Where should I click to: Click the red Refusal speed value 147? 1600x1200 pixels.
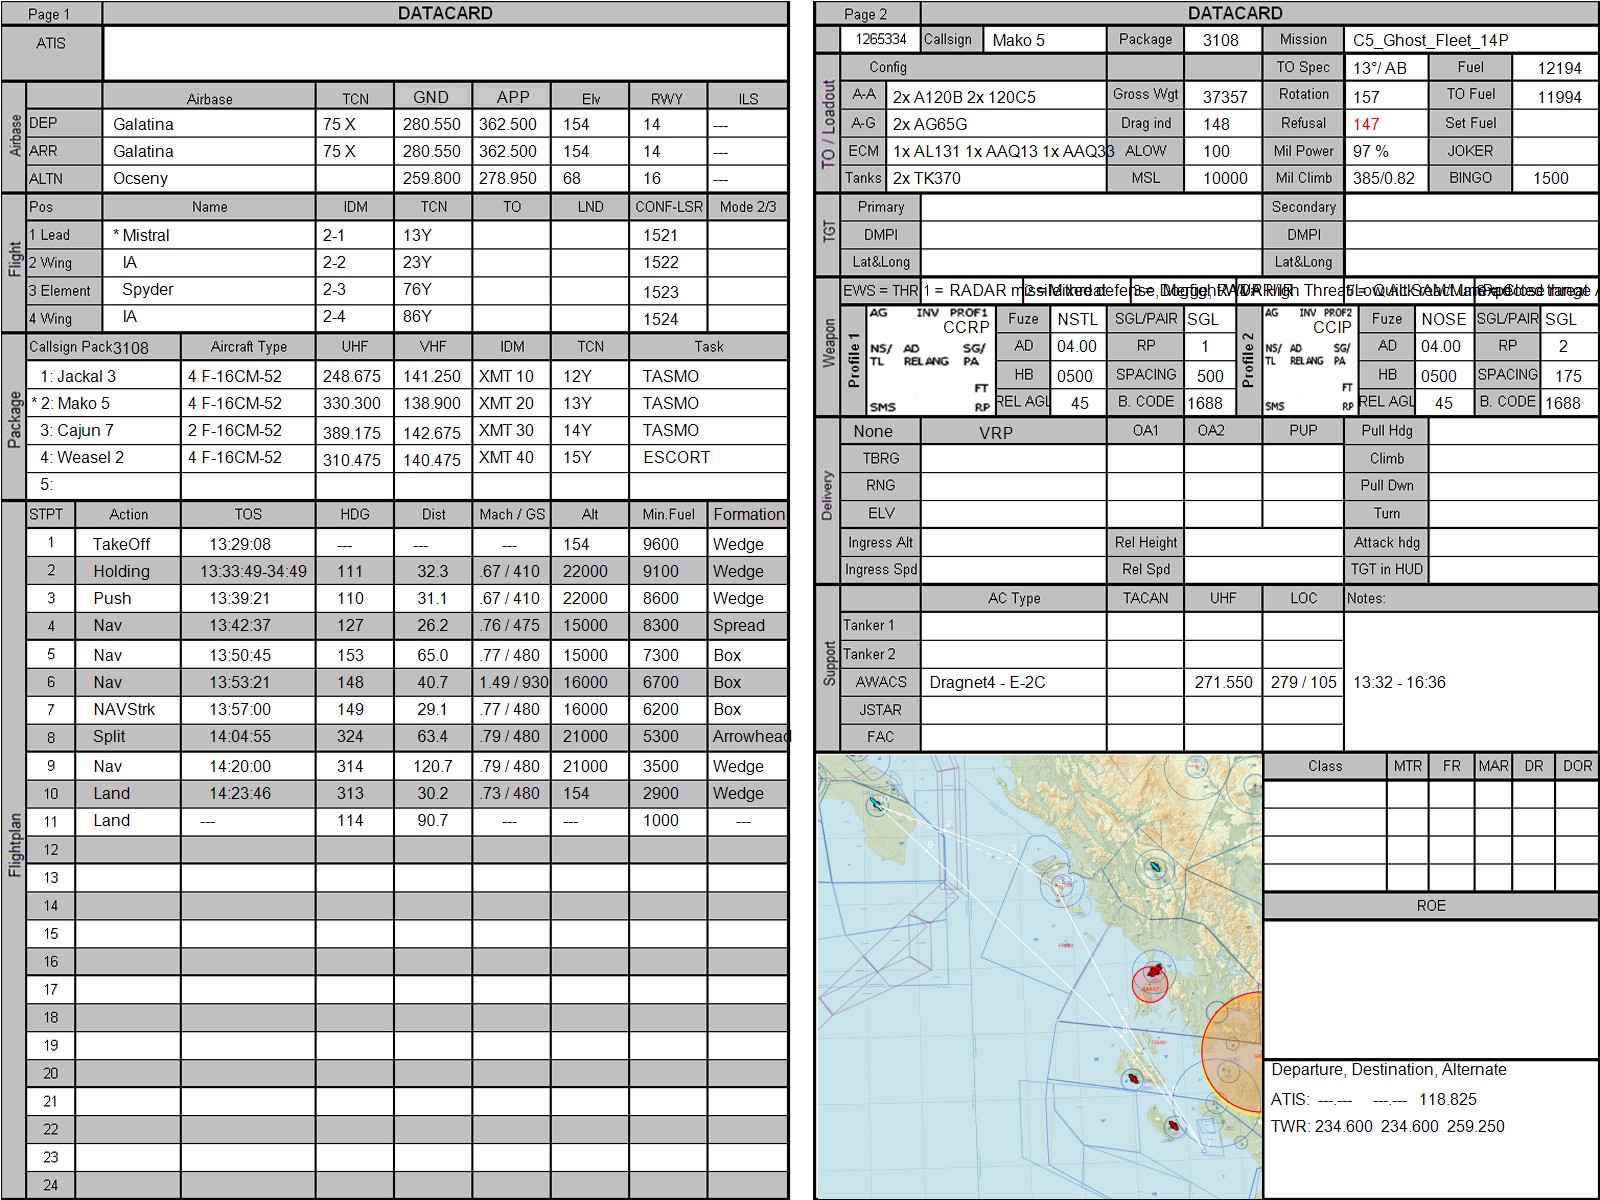(1366, 124)
